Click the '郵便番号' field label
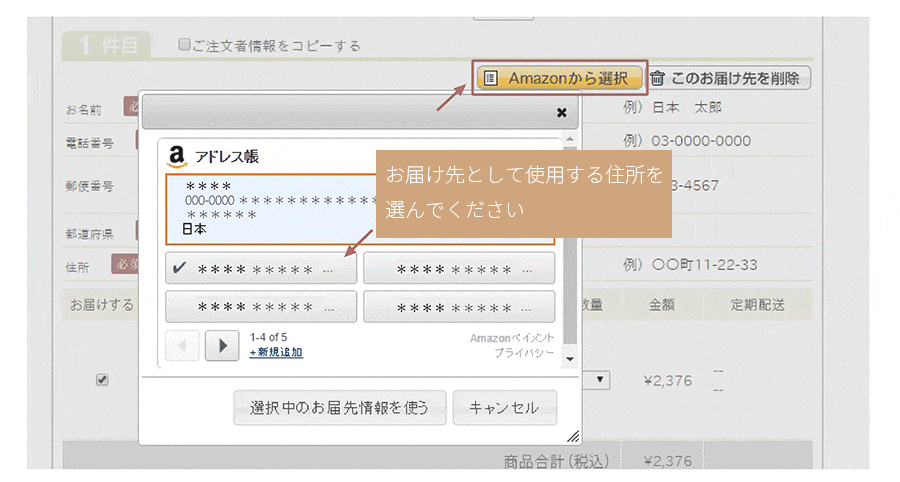This screenshot has width=900, height=482. 89,186
